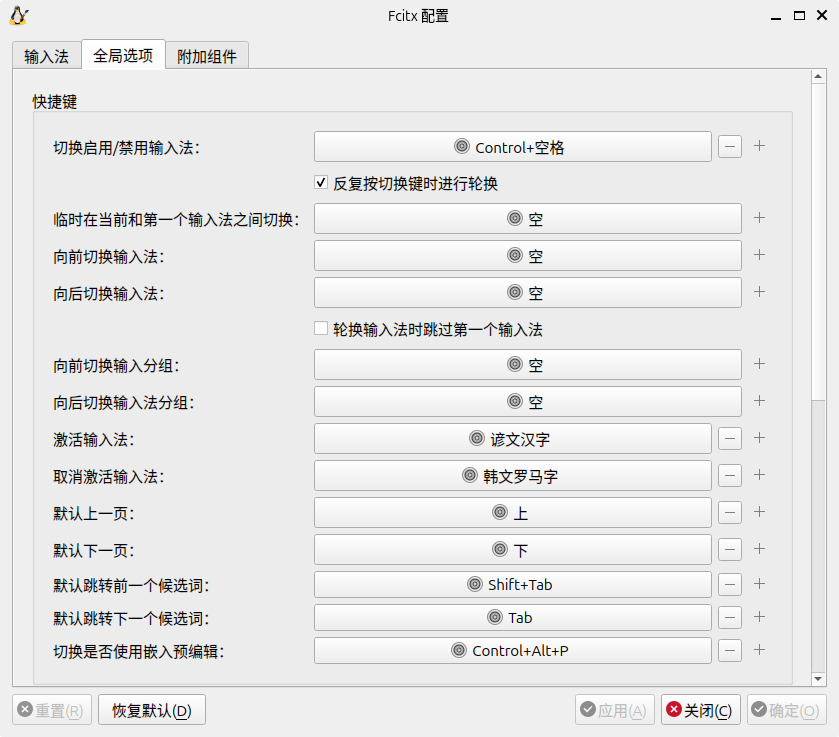Click the plus icon in the 向后切换输入法分组 row
Screen dimensions: 839x737
click(x=759, y=401)
